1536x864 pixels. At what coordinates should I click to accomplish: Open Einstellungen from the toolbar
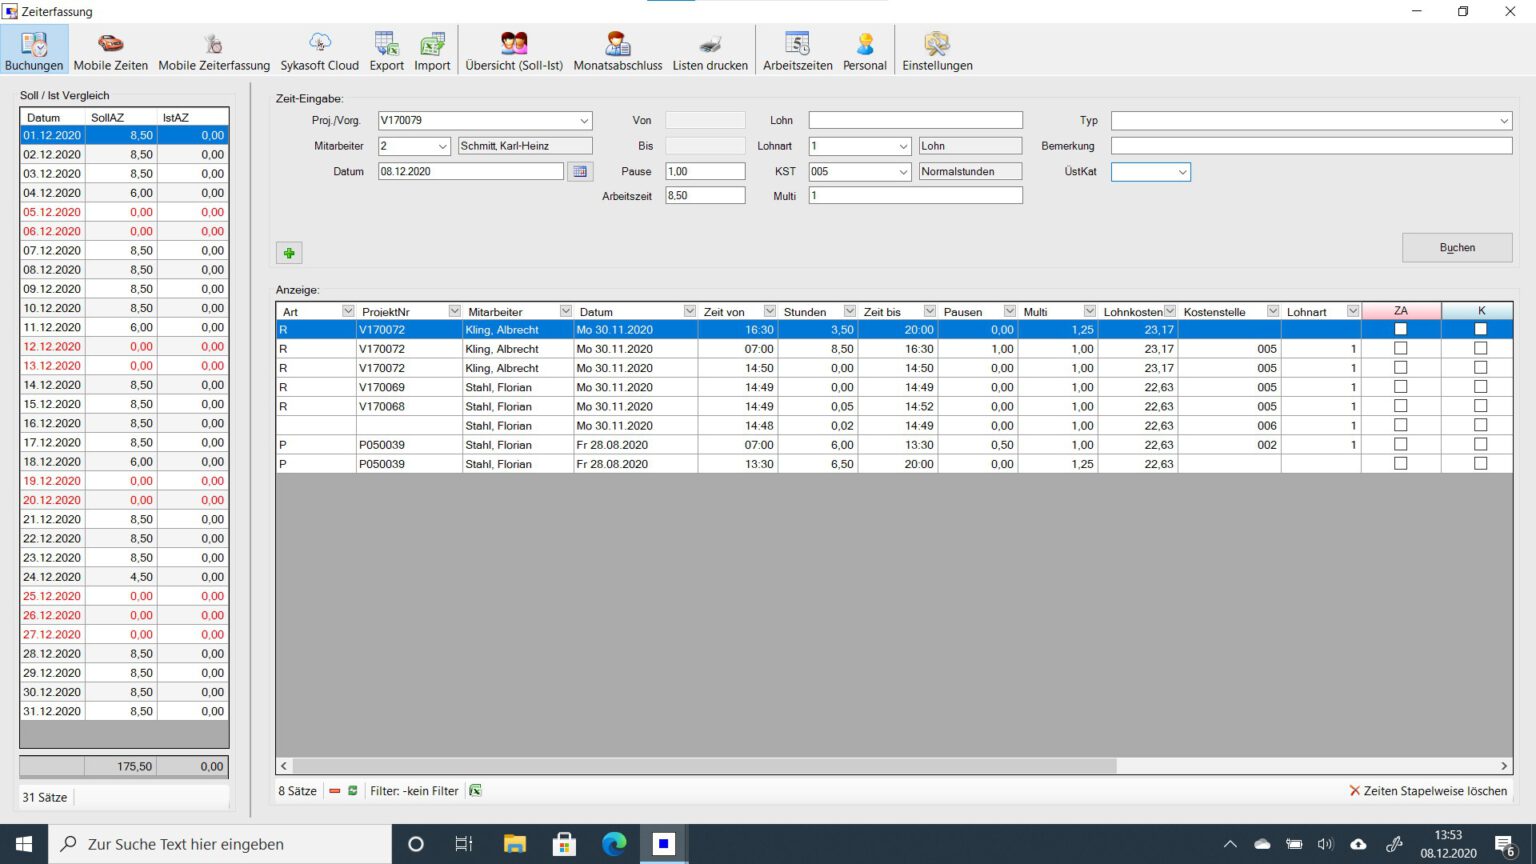click(936, 51)
